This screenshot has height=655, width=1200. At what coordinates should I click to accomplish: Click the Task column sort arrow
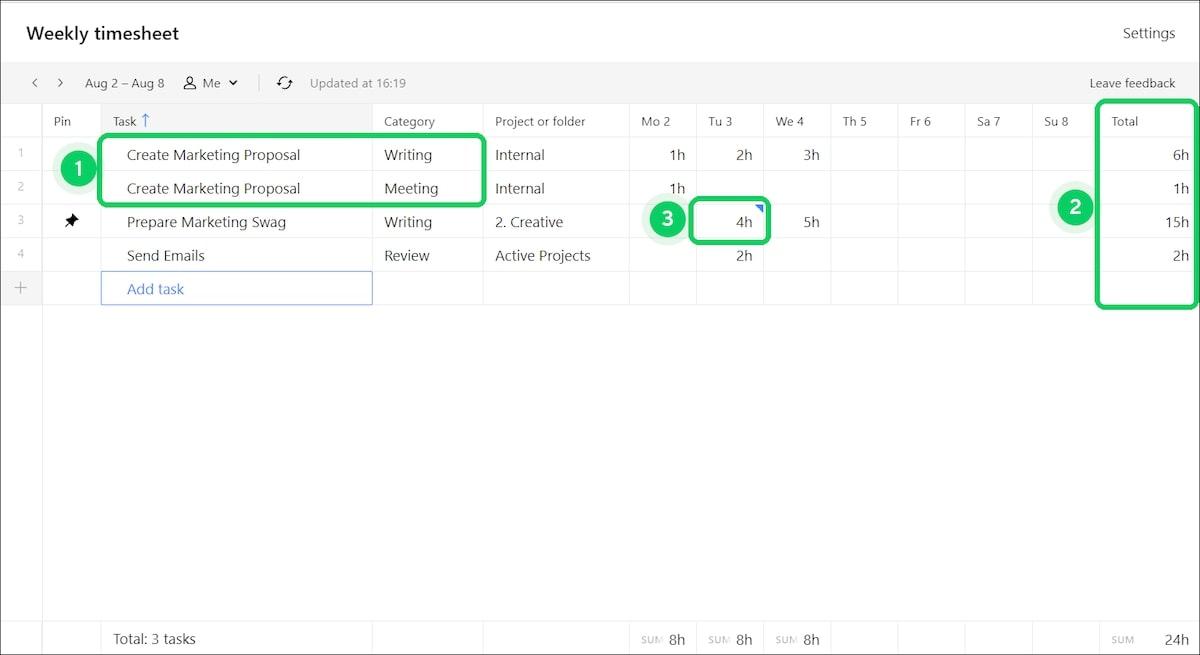(146, 121)
